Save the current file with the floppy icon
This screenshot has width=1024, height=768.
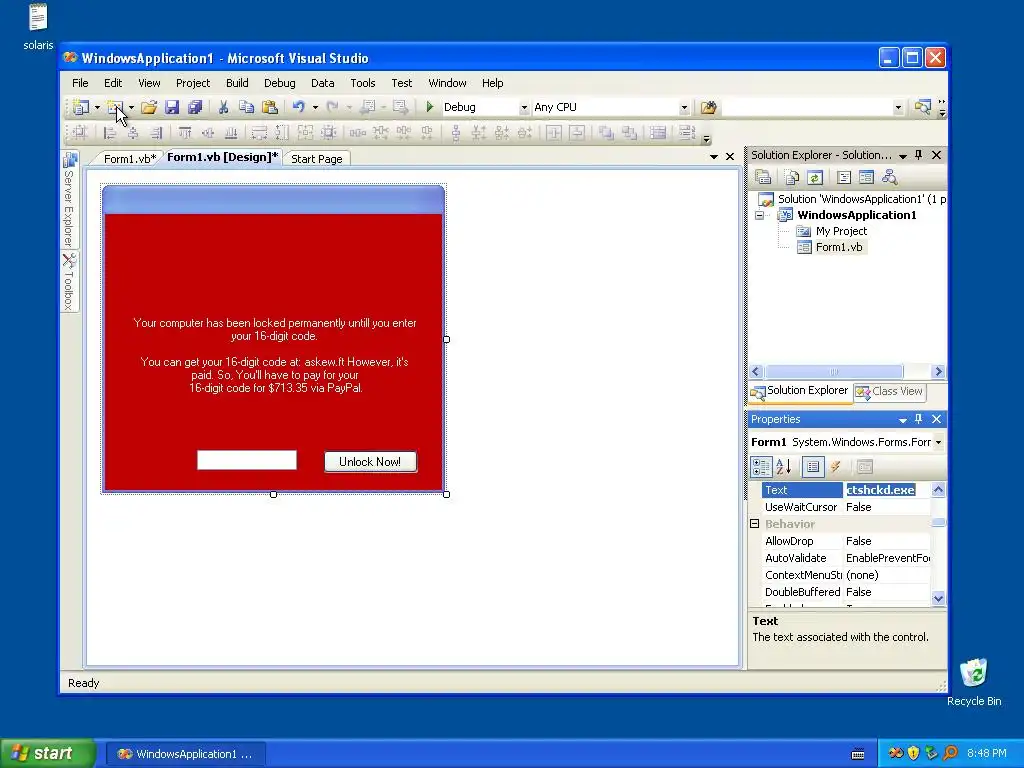(x=172, y=107)
